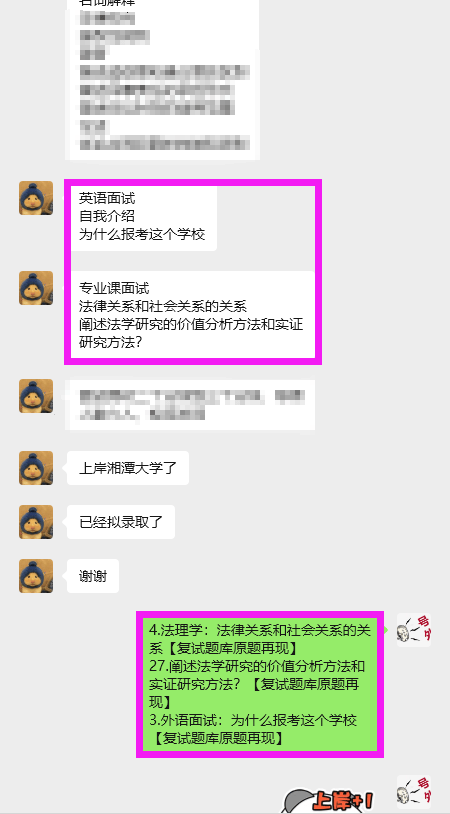Open the 上岸+1 sticker image
This screenshot has height=814, width=450.
point(329,801)
